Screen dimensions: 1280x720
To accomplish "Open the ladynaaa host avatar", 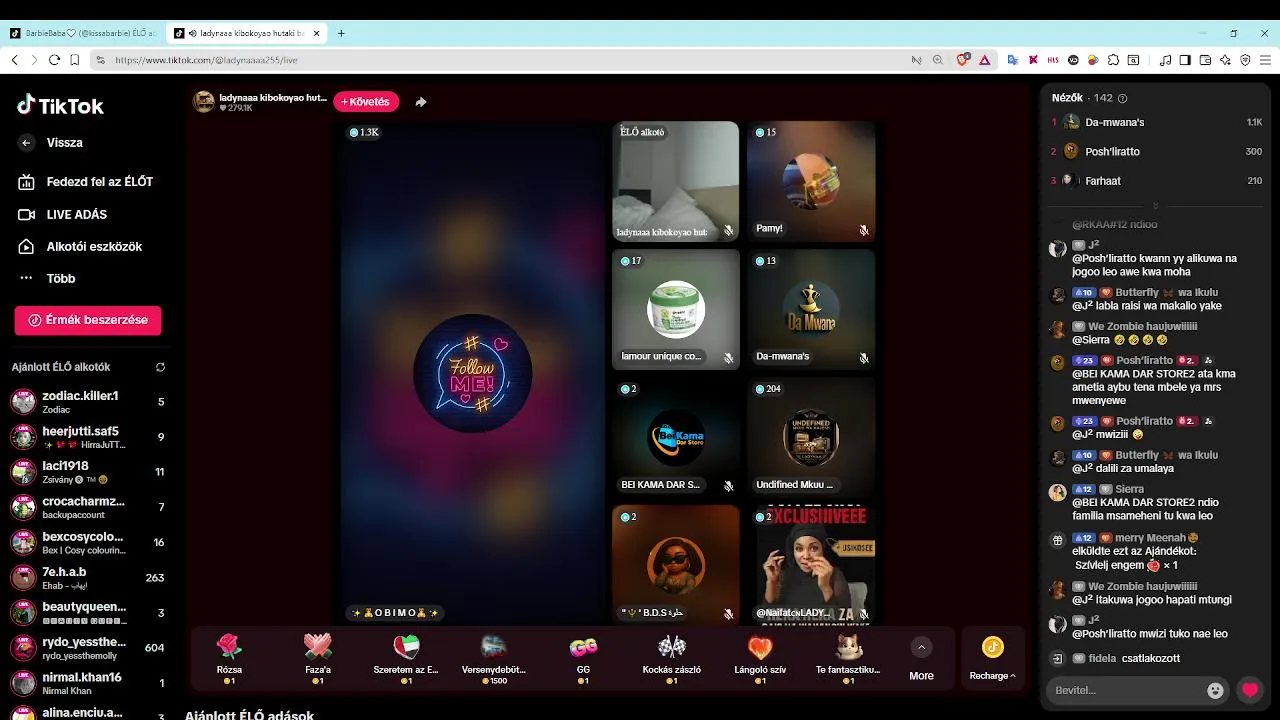I will (x=204, y=102).
